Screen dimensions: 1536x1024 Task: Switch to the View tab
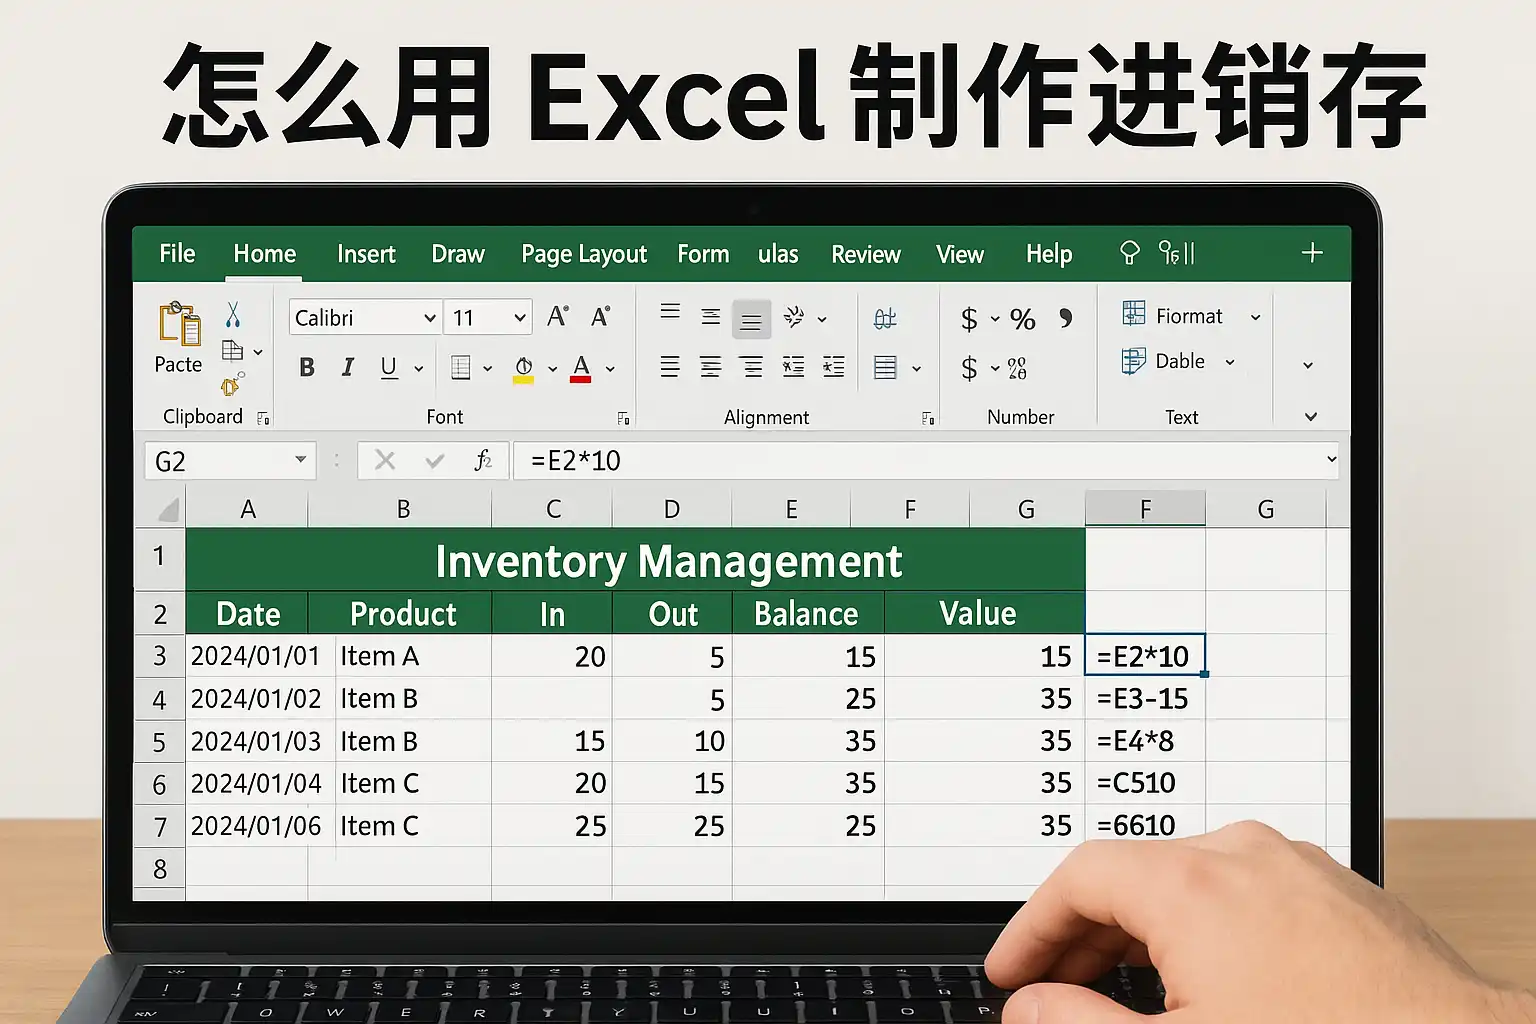click(960, 254)
